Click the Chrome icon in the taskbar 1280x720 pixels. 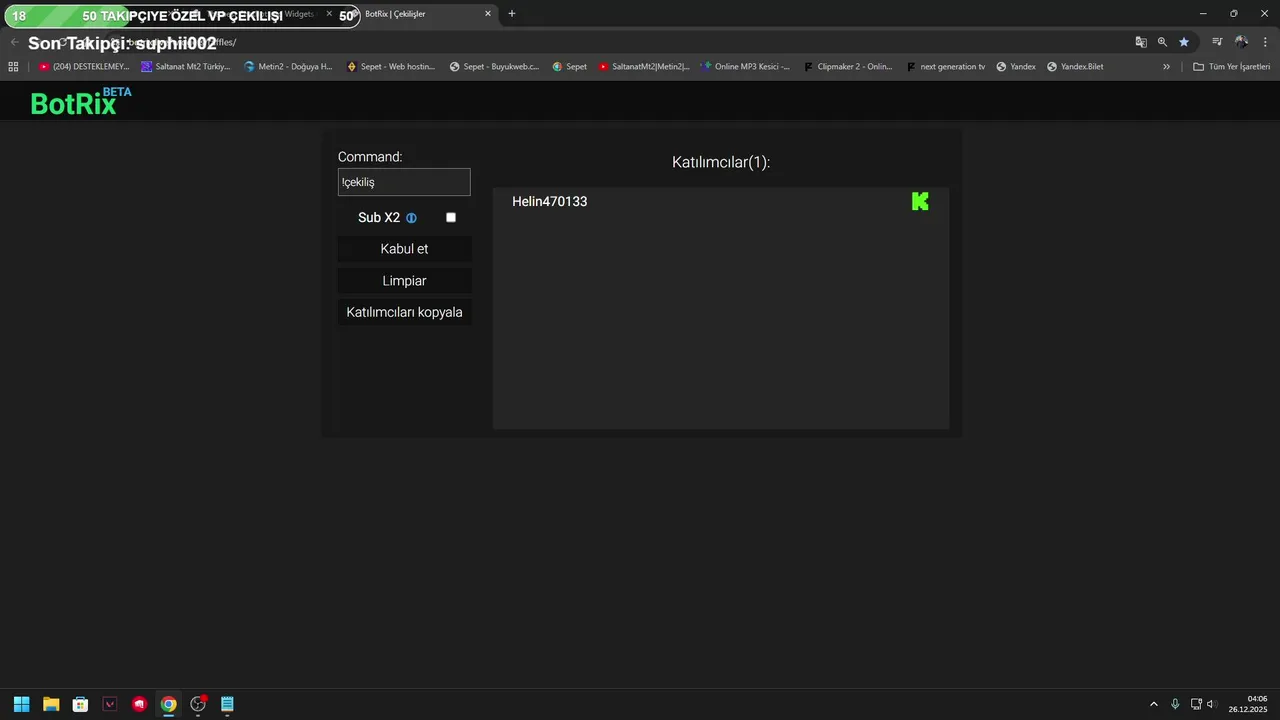point(169,704)
